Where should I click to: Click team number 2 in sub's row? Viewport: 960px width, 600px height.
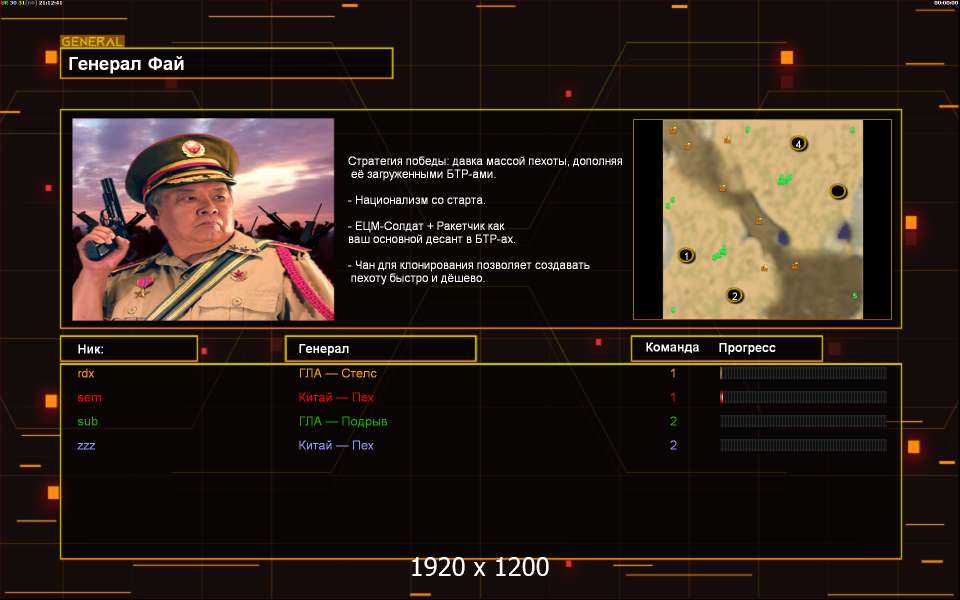(x=673, y=421)
